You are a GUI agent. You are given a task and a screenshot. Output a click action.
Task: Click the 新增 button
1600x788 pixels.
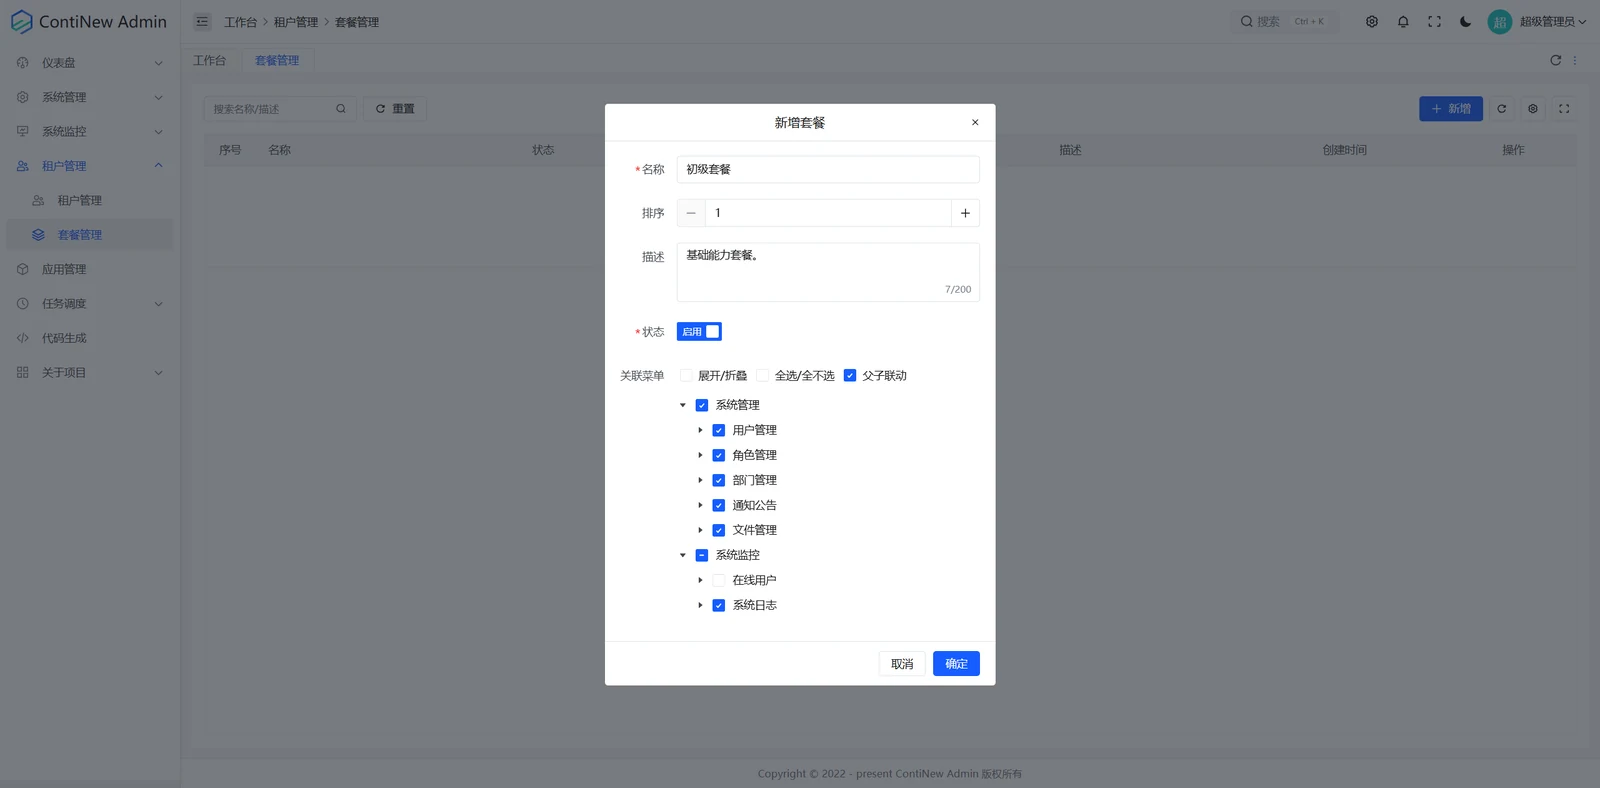(1451, 108)
